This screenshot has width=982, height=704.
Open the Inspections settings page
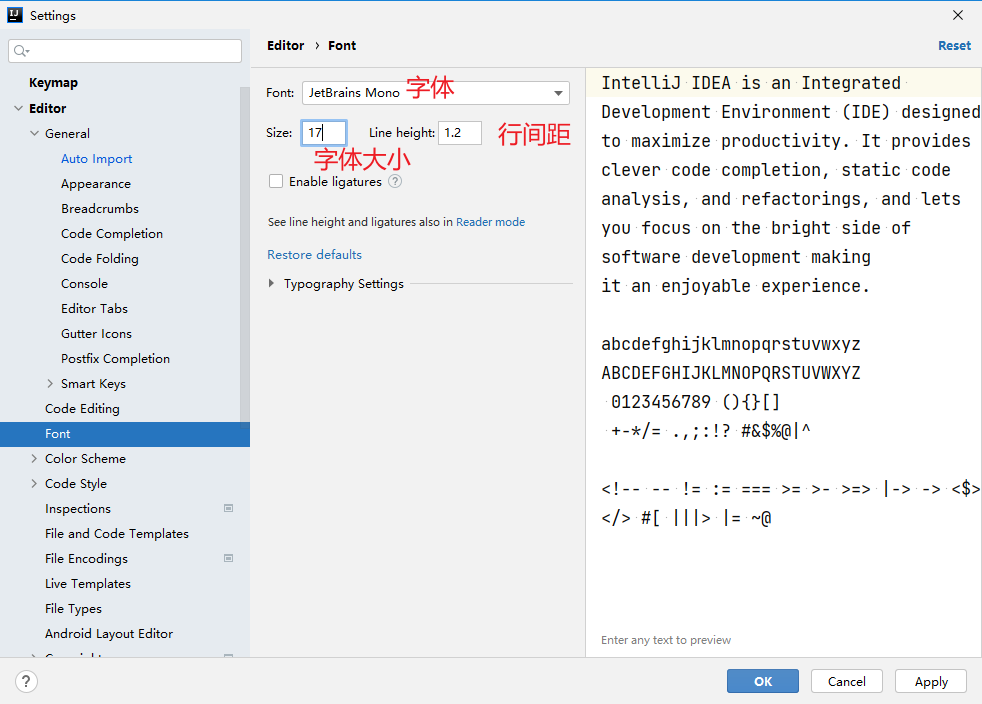[x=78, y=509]
